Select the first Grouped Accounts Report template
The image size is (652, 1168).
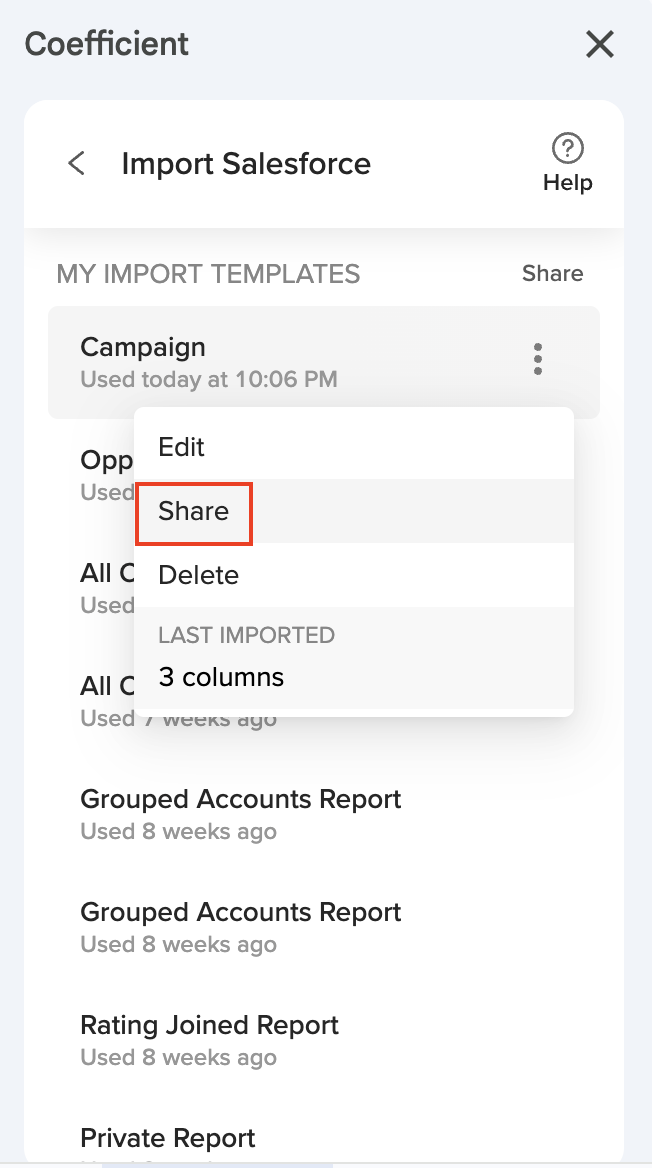pyautogui.click(x=240, y=799)
